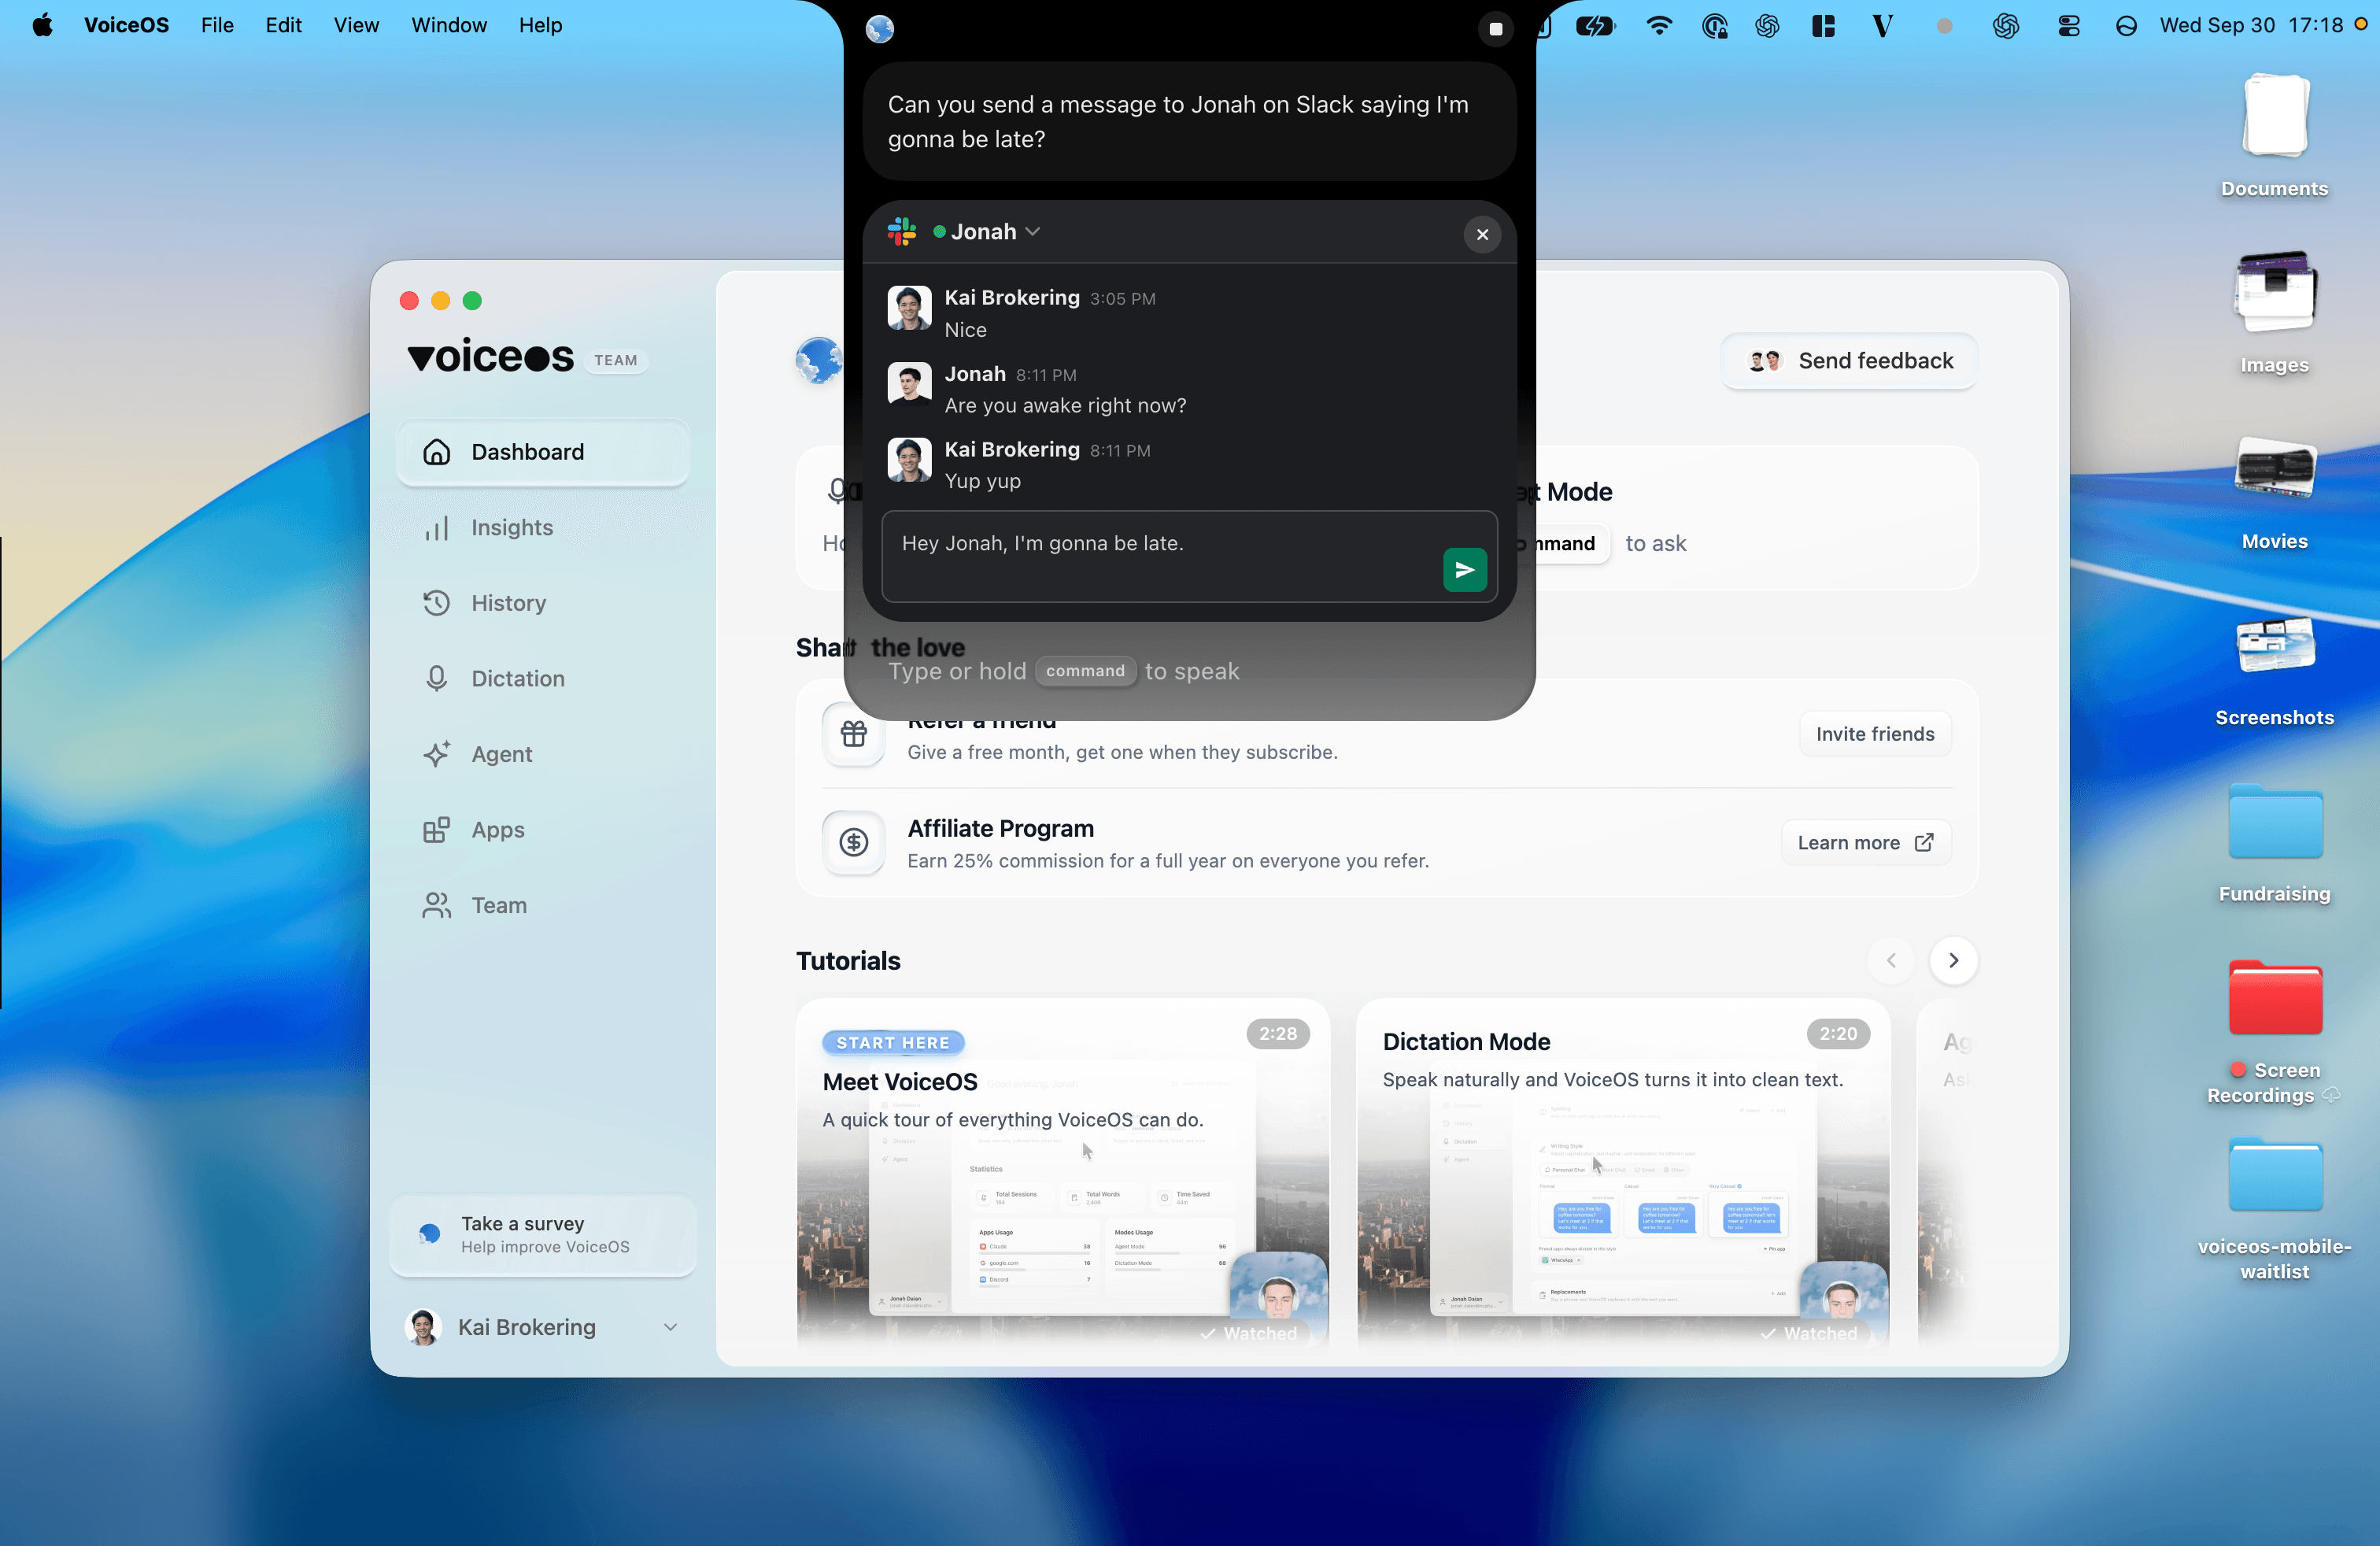This screenshot has height=1546, width=2380.
Task: Click the Affiliate Program dollar icon
Action: [853, 842]
